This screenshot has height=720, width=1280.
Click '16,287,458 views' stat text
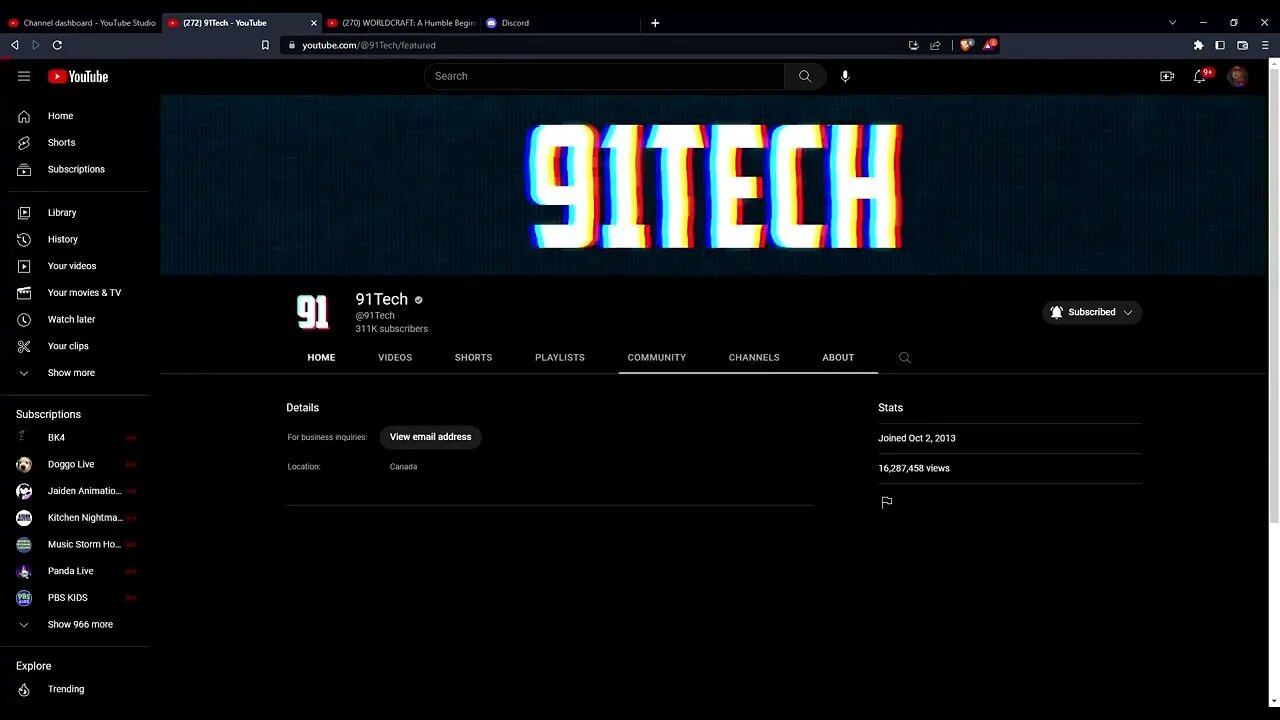(914, 468)
